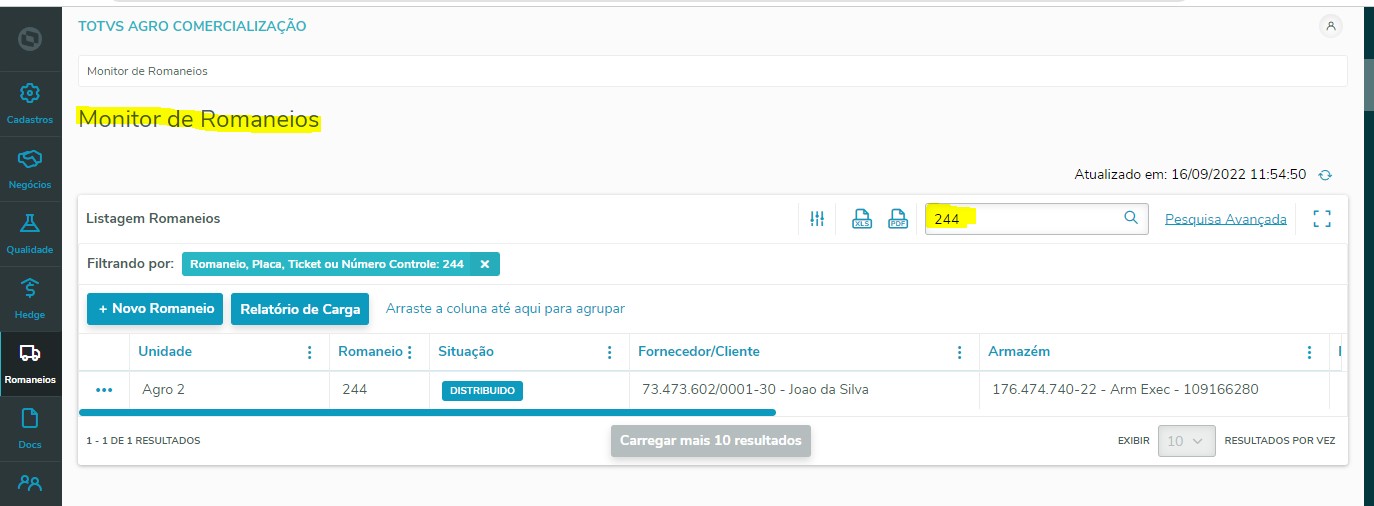
Task: Click Arm Exec - 109166280 cell
Action: pyautogui.click(x=1155, y=390)
